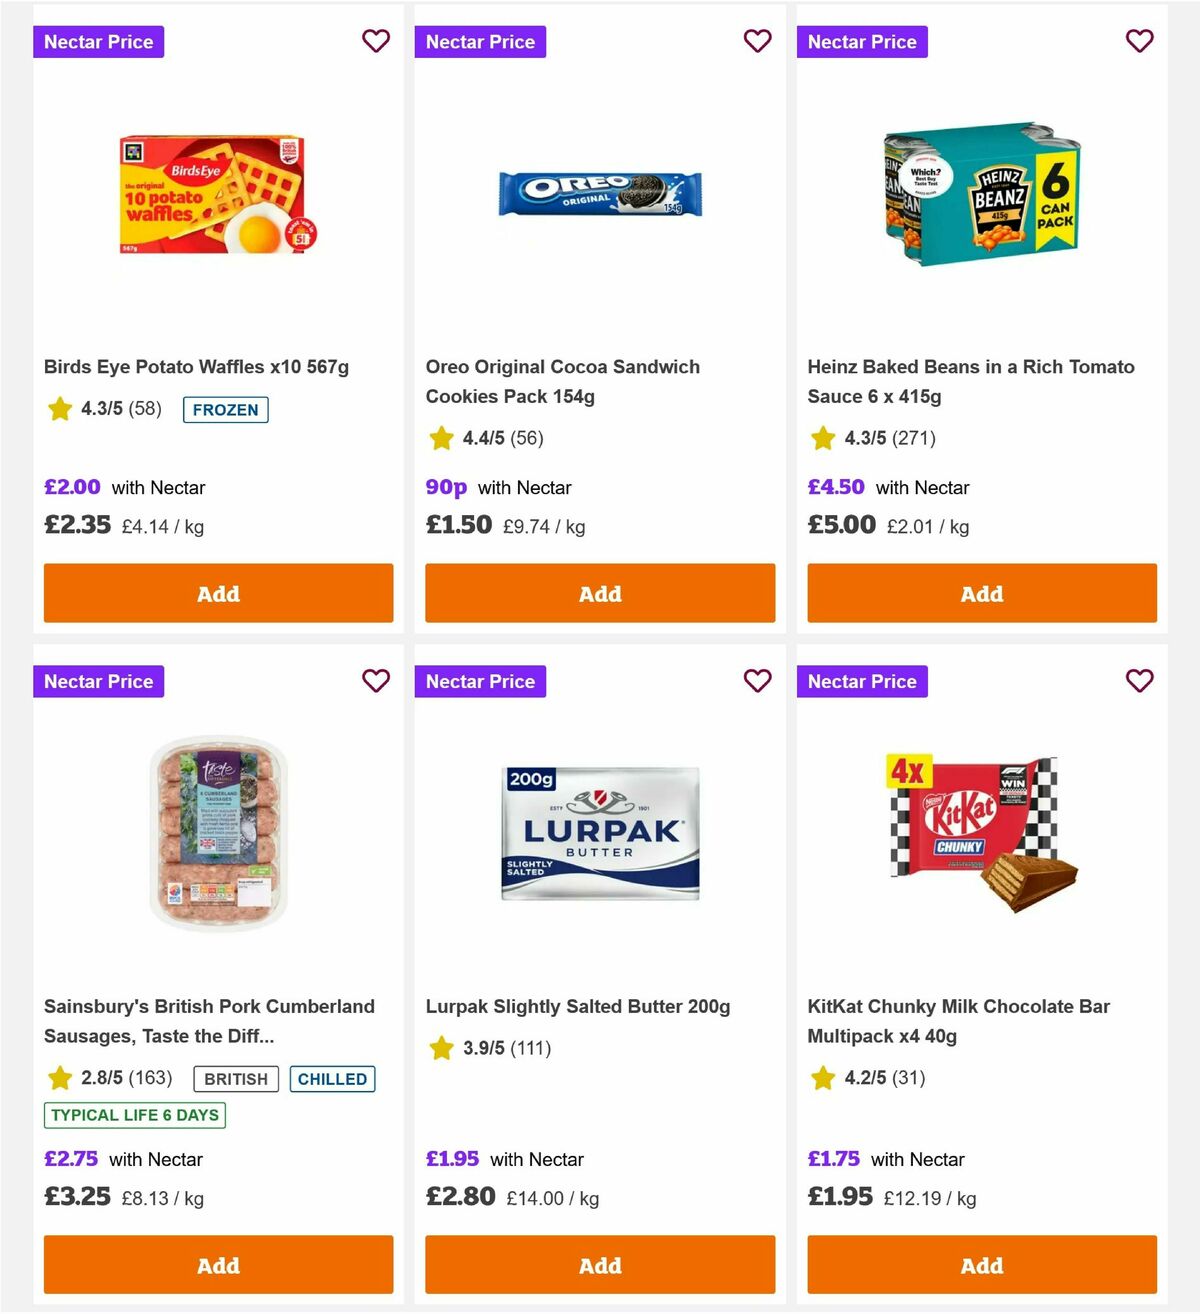This screenshot has width=1200, height=1314.
Task: Favourite the Cumberland Sausages with the heart icon
Action: pos(376,681)
